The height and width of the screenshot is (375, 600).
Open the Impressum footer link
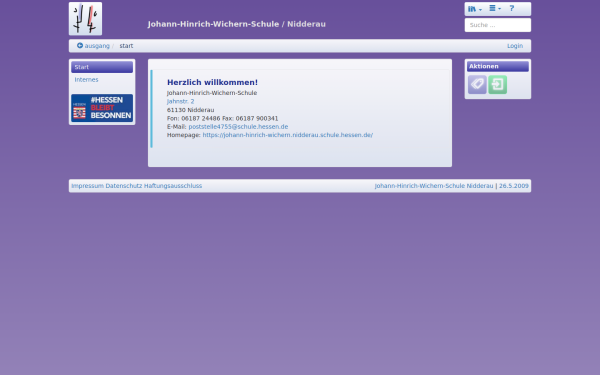coord(87,186)
